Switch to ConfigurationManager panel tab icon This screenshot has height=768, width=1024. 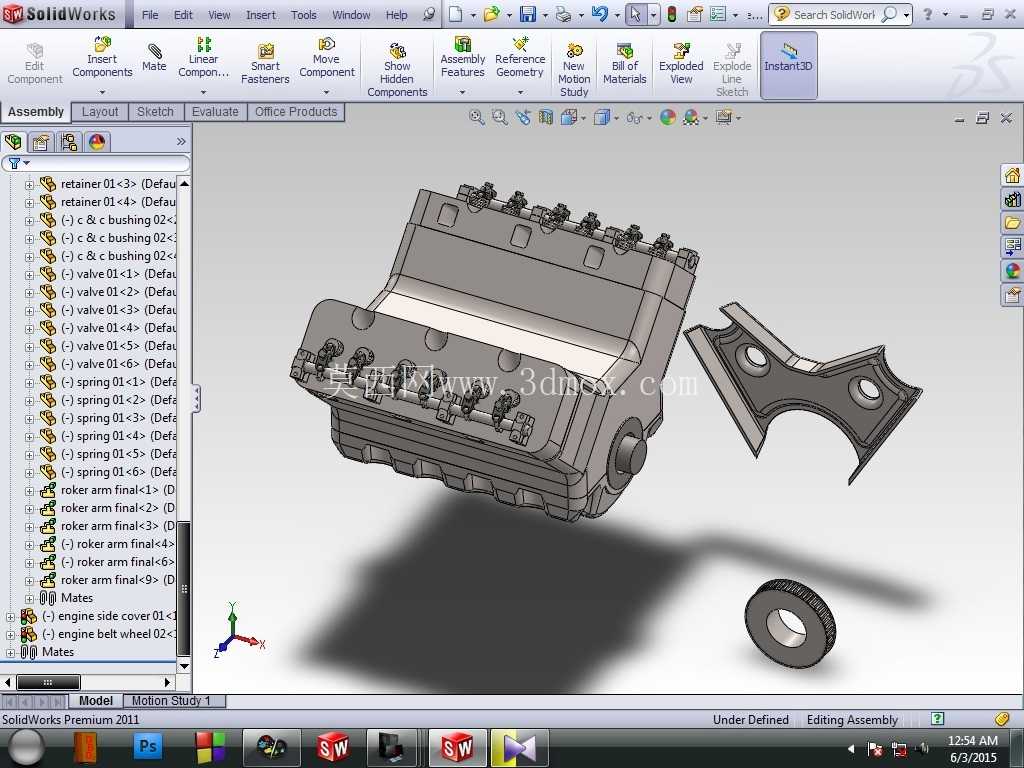(69, 142)
